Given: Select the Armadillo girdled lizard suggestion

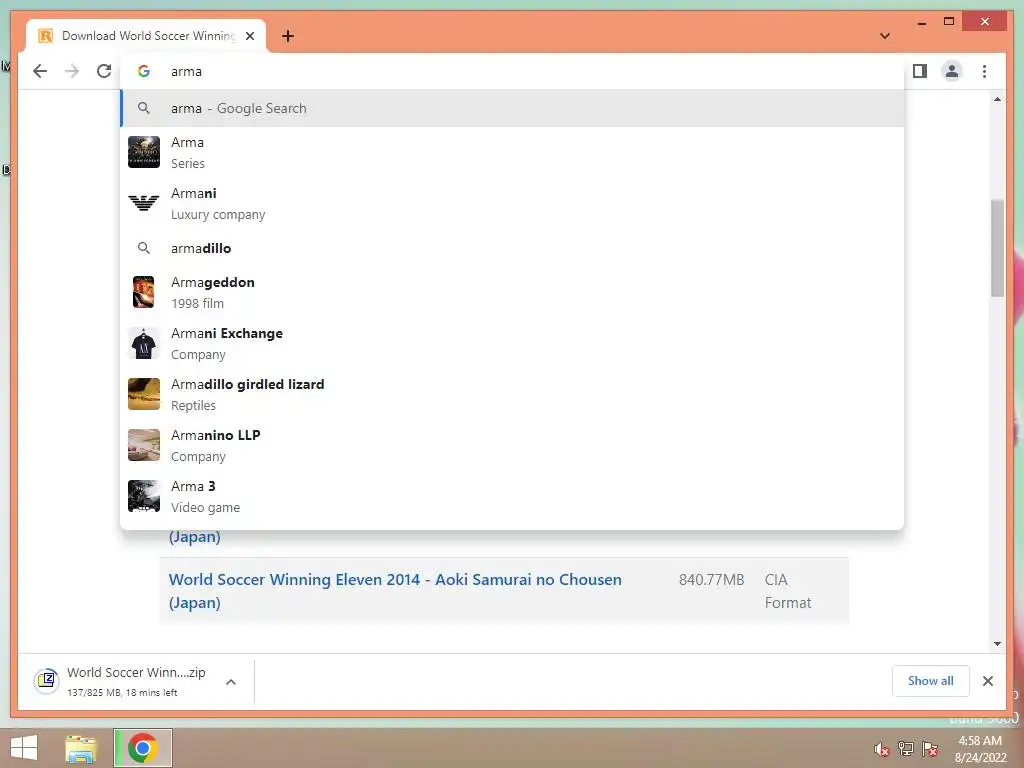Looking at the screenshot, I should pos(513,394).
